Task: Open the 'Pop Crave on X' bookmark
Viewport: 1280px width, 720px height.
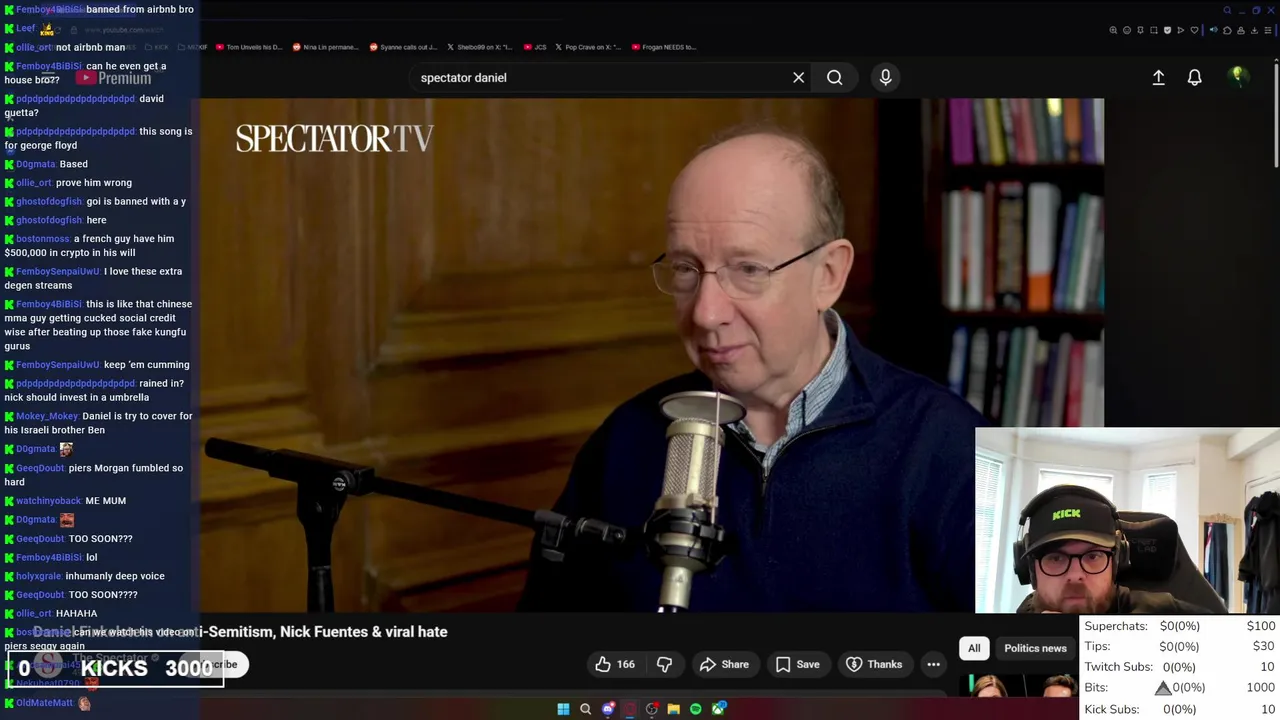Action: [588, 47]
